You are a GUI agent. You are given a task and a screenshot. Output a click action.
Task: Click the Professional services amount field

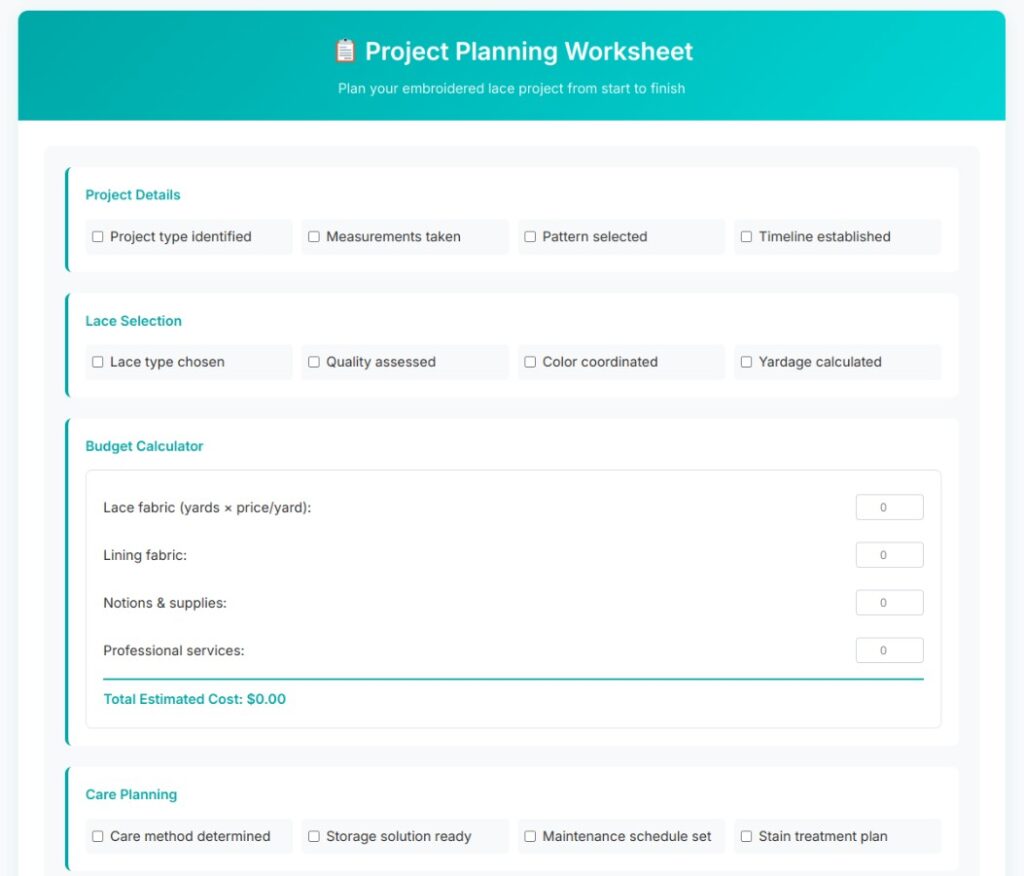click(x=889, y=651)
